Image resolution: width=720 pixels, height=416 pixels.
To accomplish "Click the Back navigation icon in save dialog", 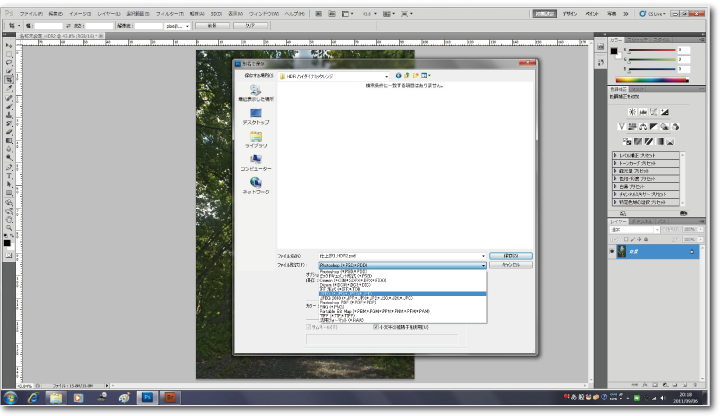I will point(398,75).
